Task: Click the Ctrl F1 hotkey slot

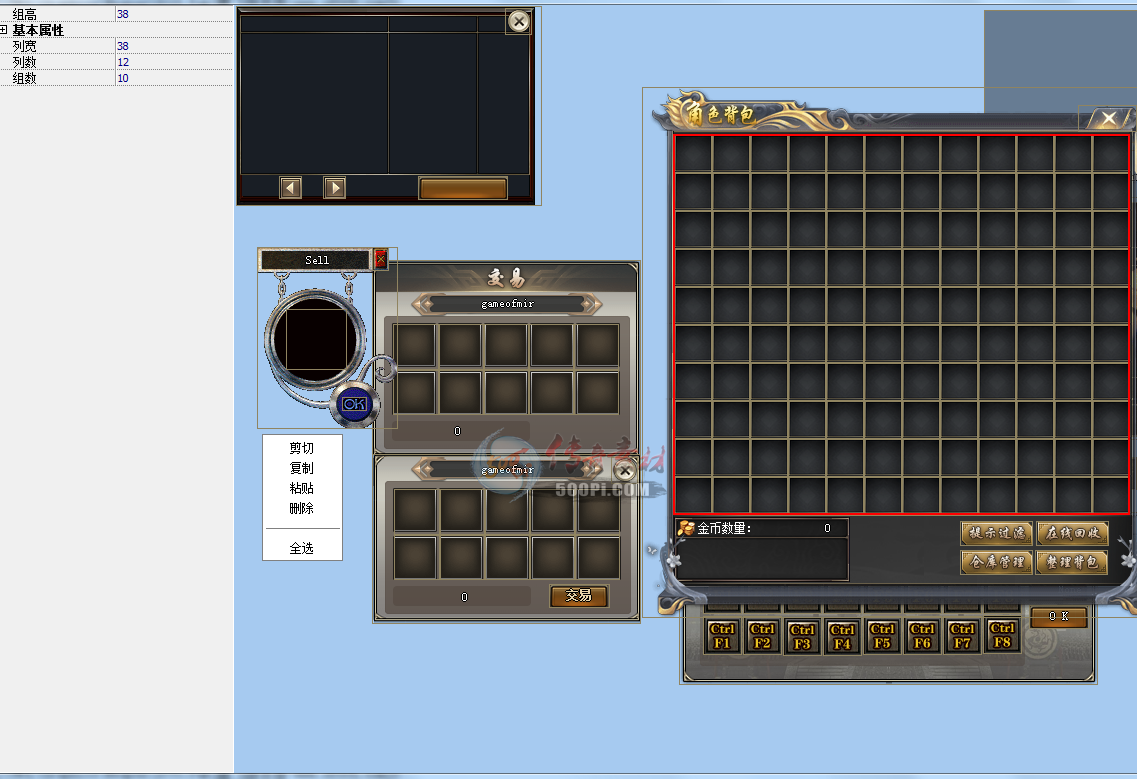Action: point(722,635)
